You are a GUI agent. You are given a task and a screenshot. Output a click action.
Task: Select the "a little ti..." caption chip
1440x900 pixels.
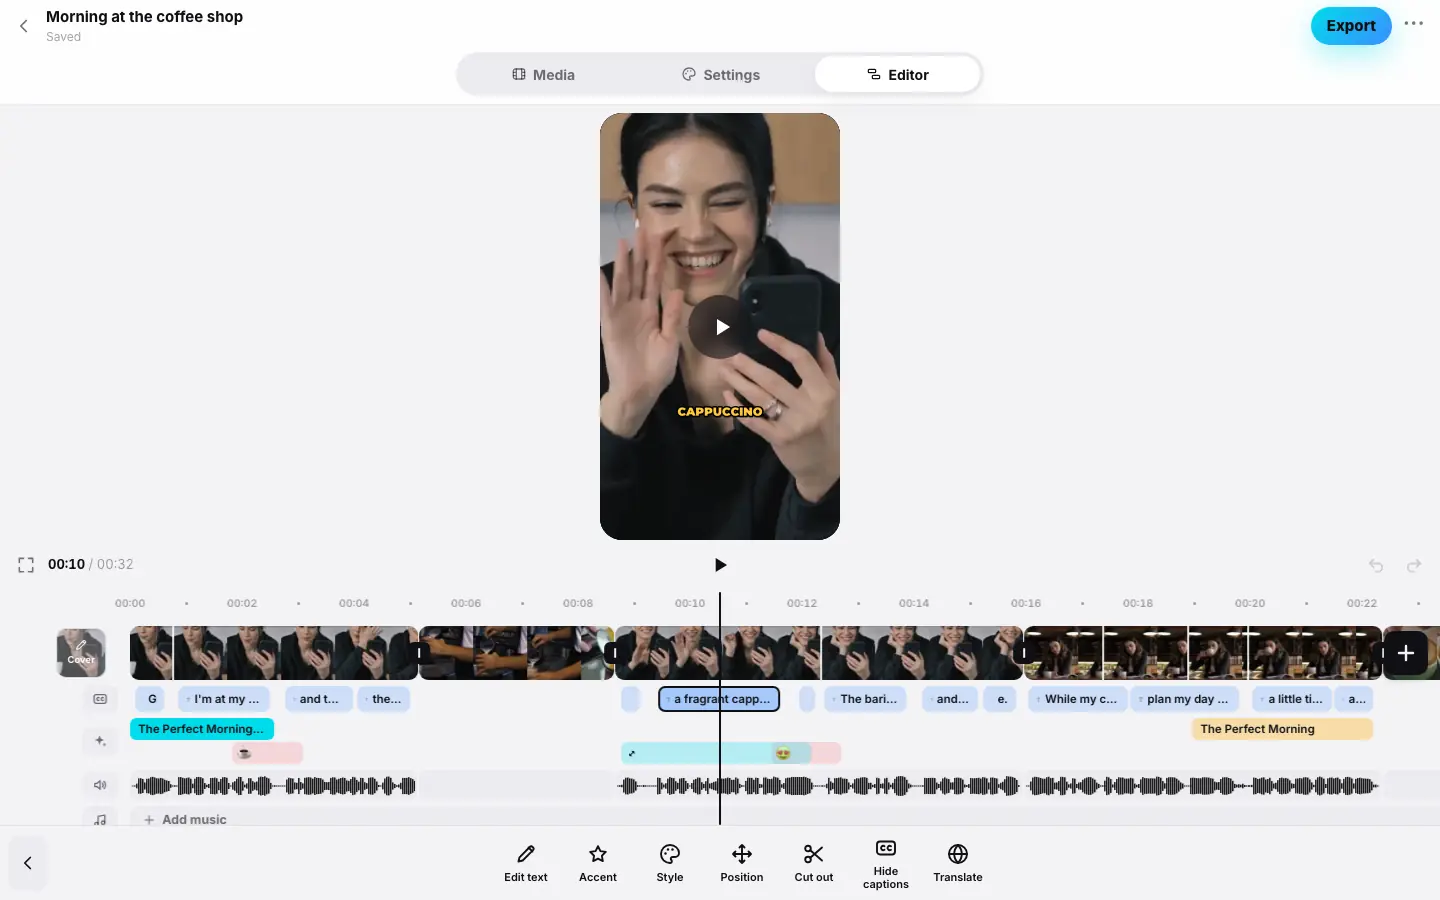click(x=1293, y=699)
